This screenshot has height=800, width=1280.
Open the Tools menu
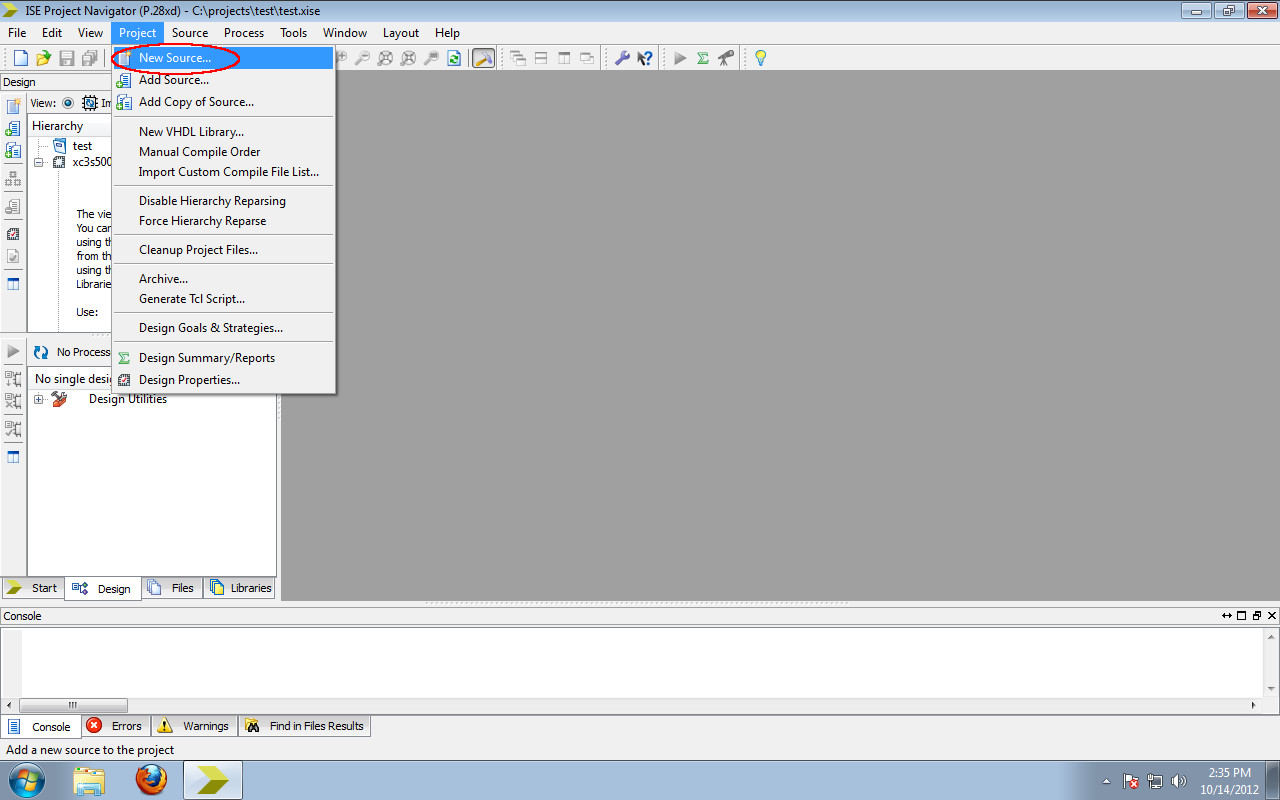[293, 32]
